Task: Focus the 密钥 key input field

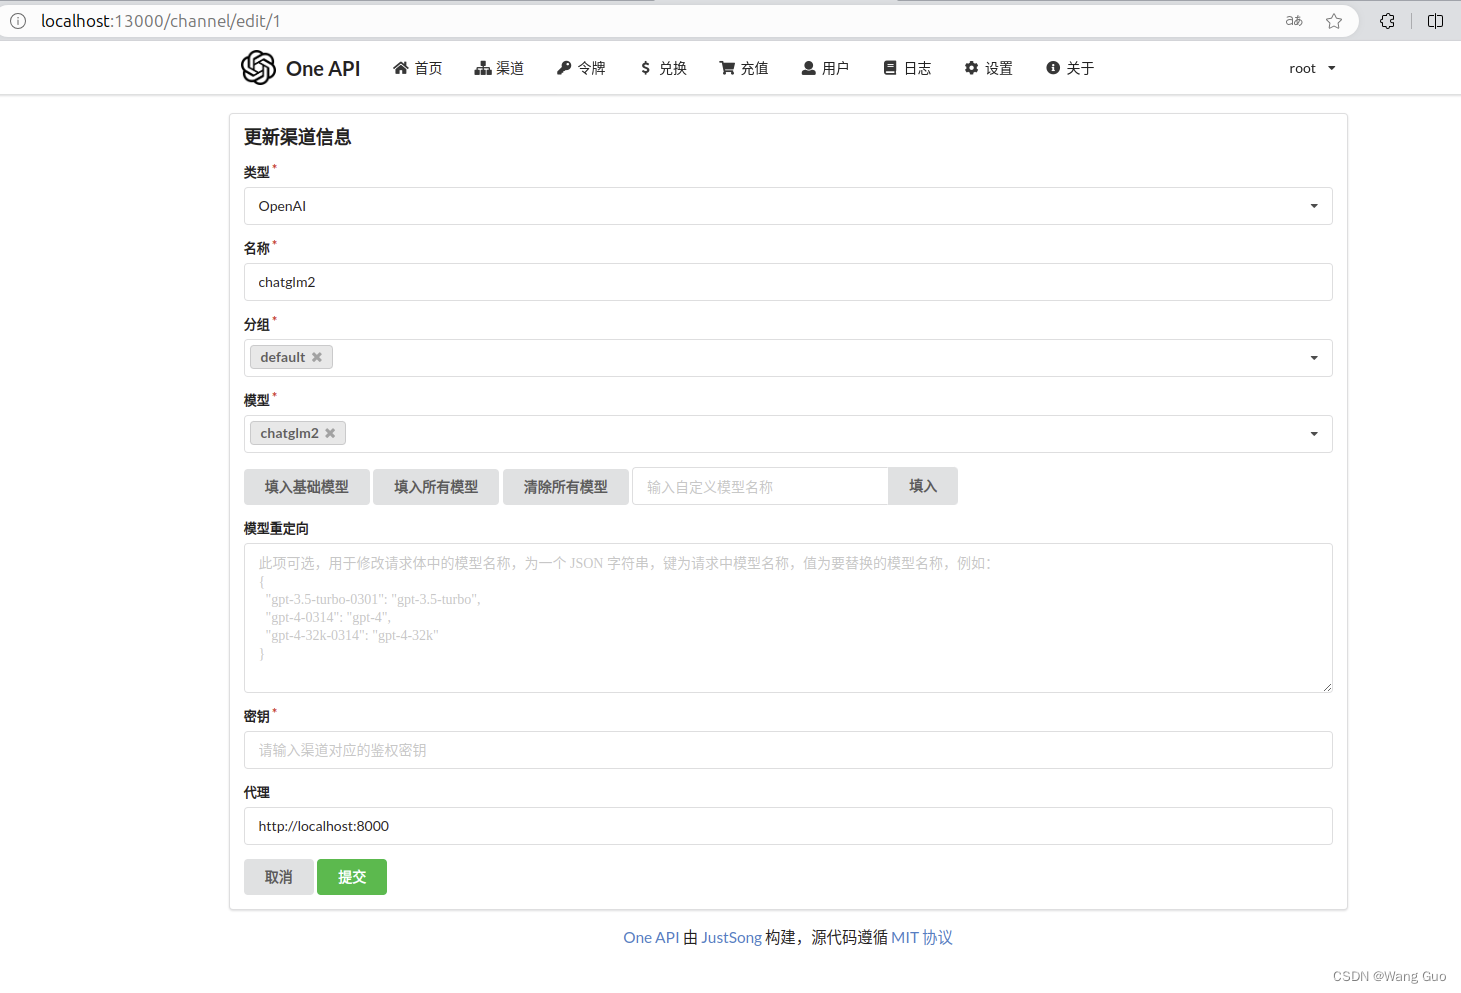Action: (788, 750)
